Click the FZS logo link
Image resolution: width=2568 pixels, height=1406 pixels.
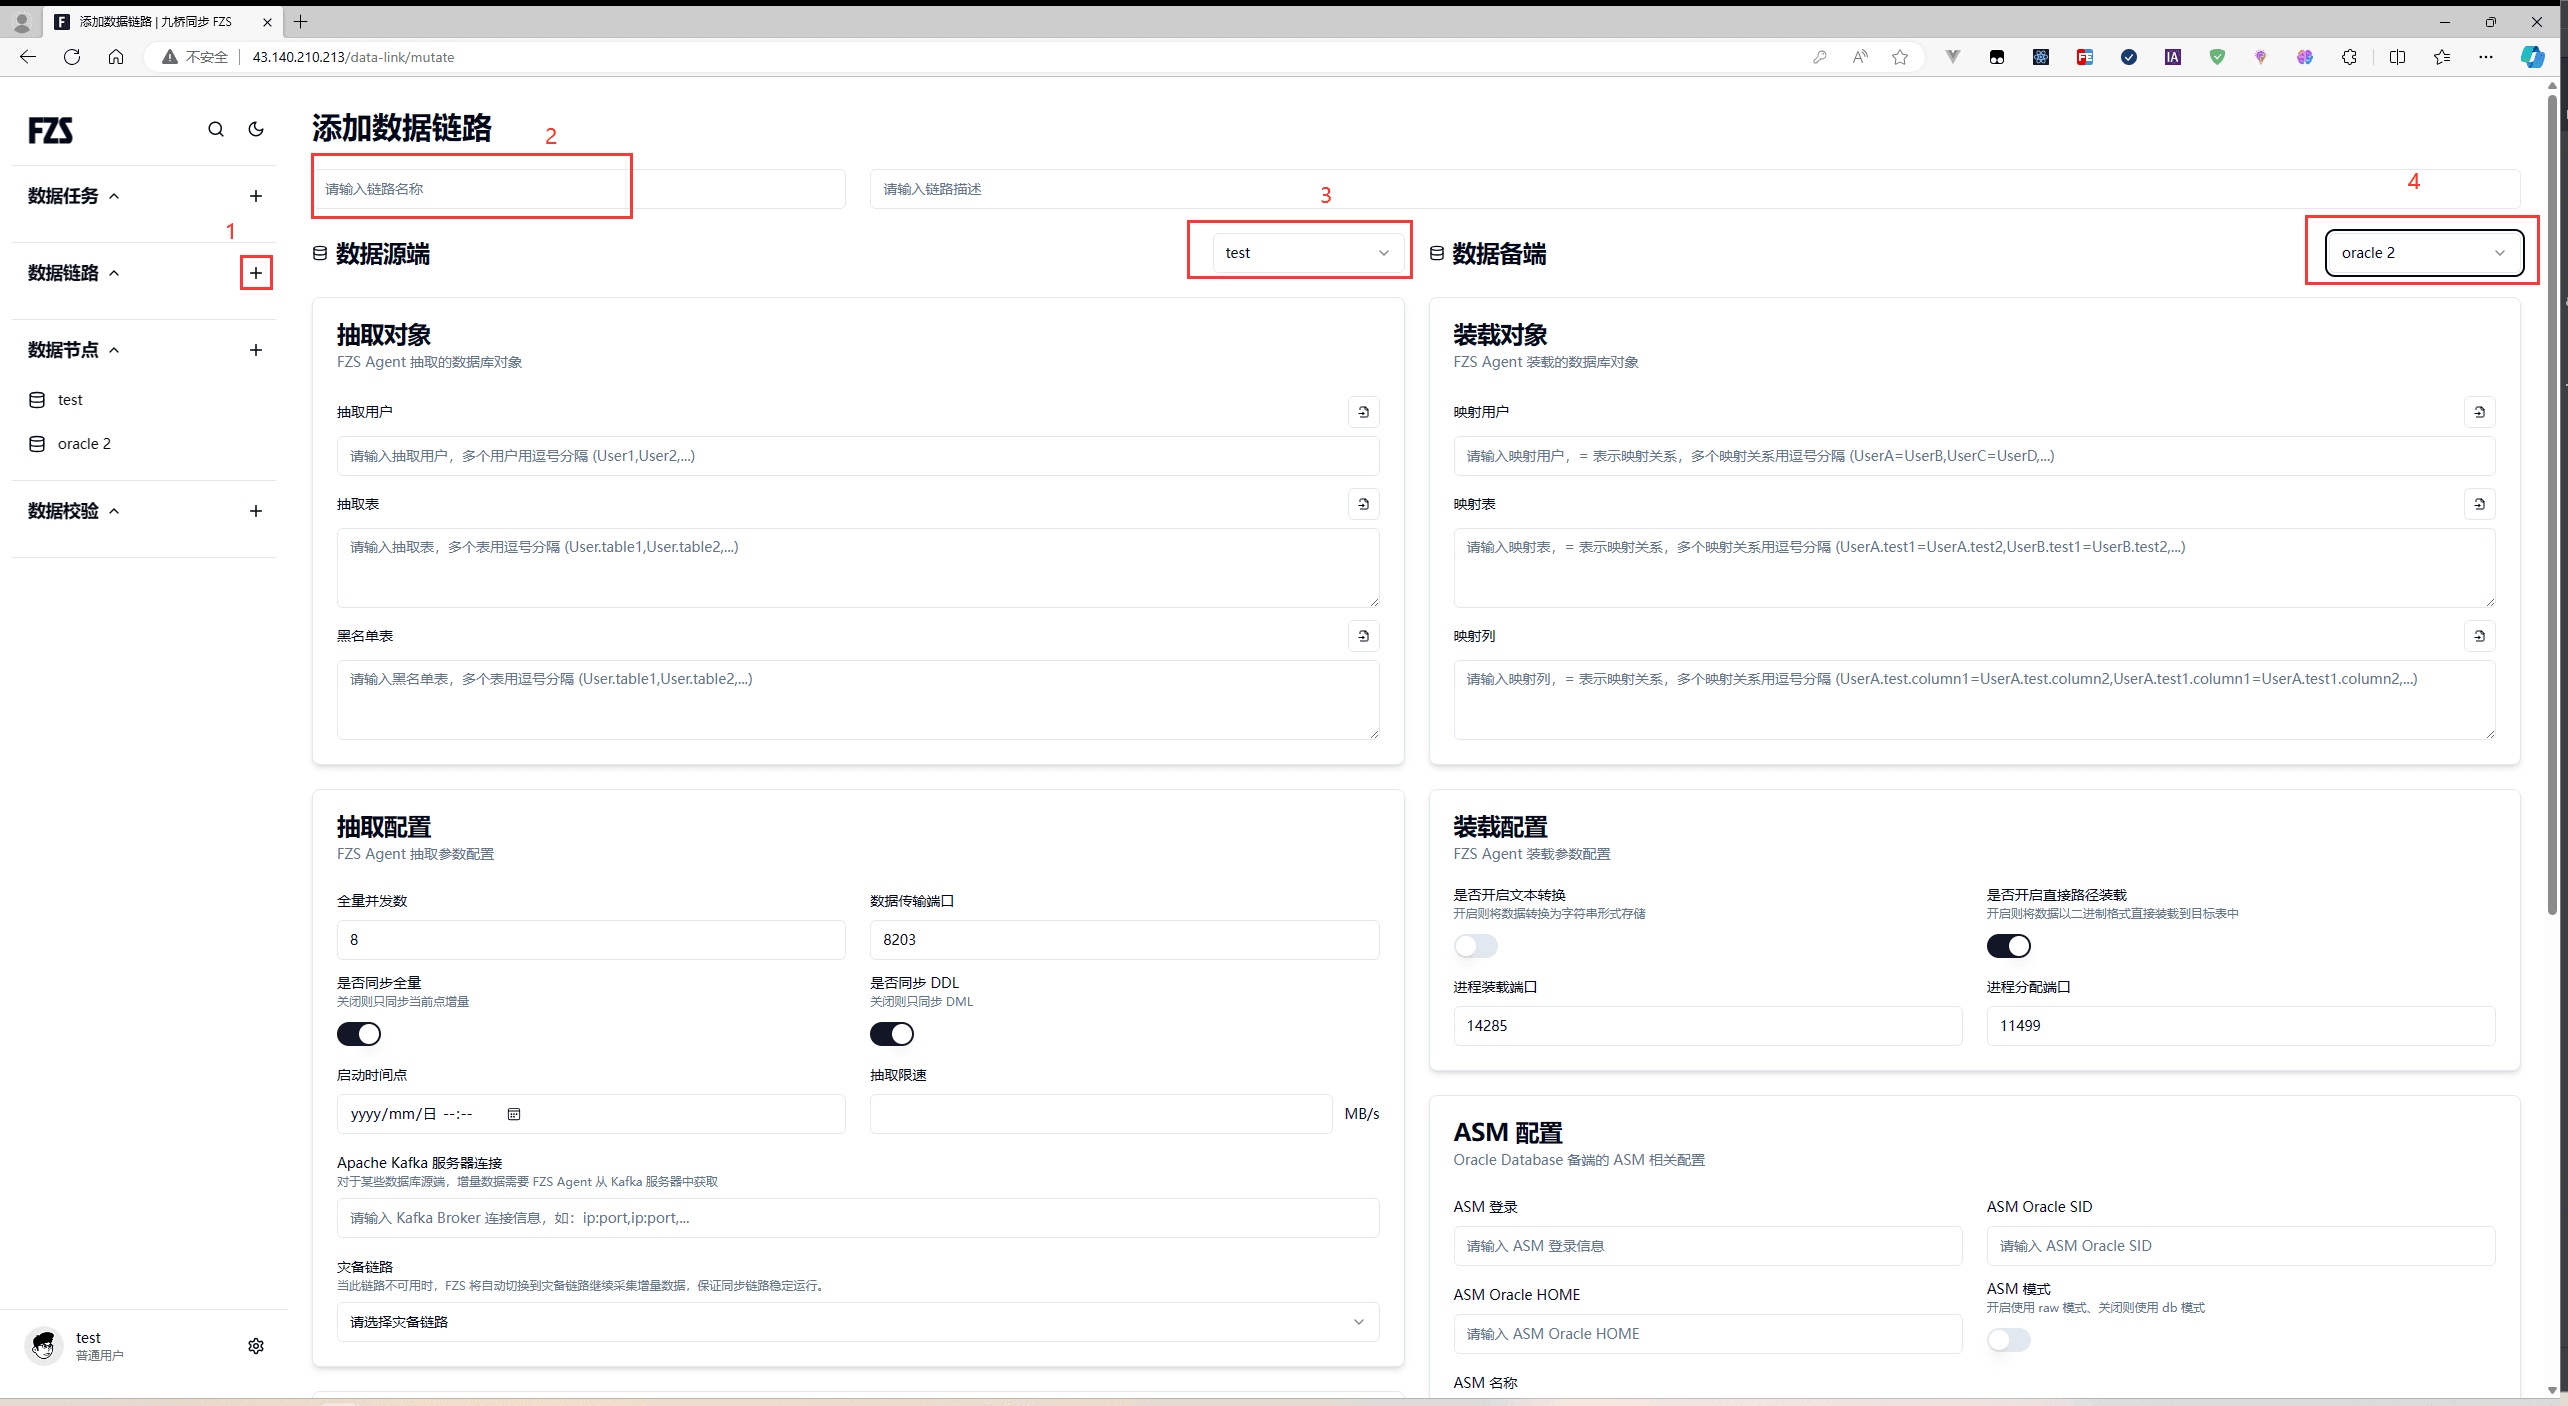(x=51, y=130)
